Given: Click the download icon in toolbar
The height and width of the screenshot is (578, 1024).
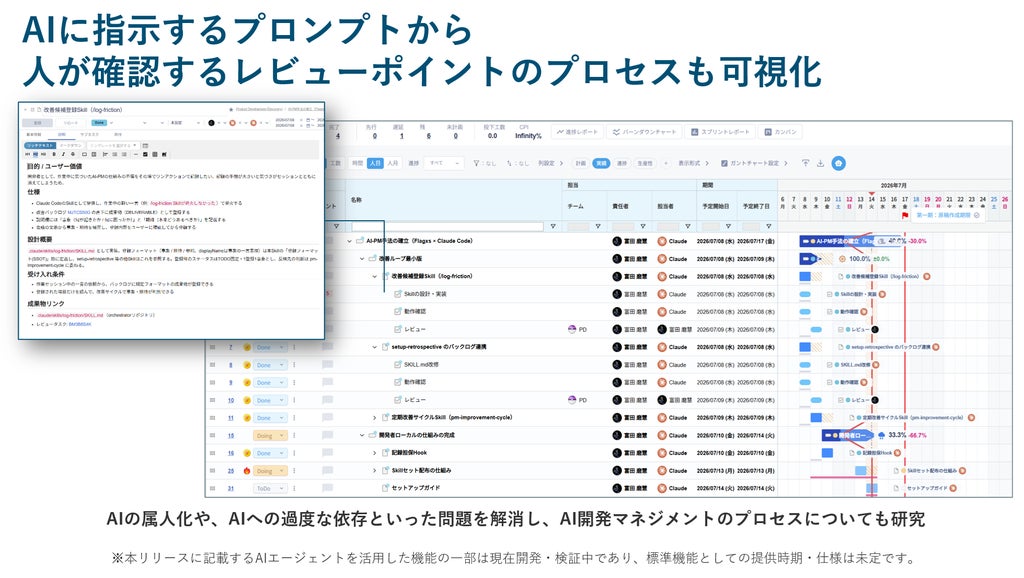Looking at the screenshot, I should 820,163.
